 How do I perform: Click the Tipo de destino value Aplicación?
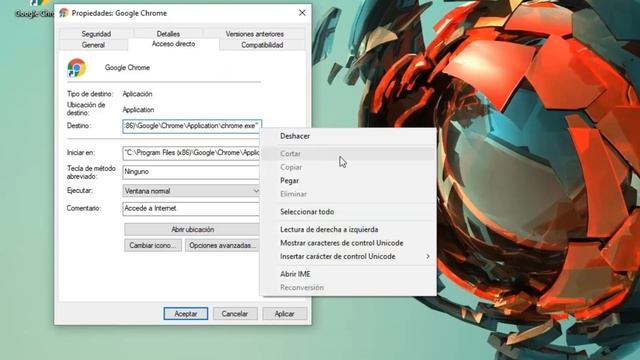point(138,94)
